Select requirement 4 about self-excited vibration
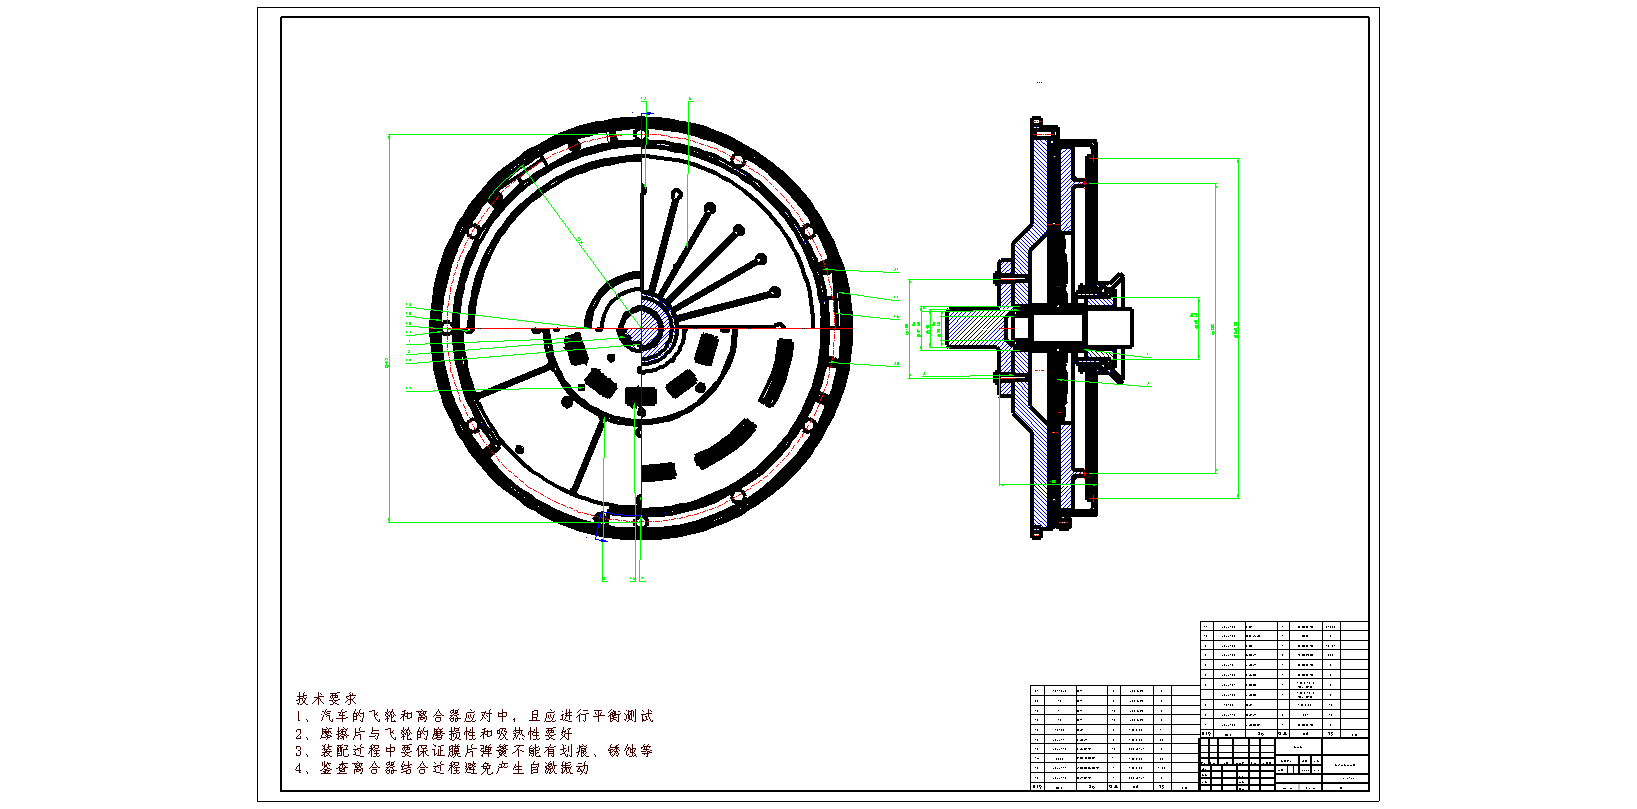The width and height of the screenshot is (1637, 809). point(442,768)
